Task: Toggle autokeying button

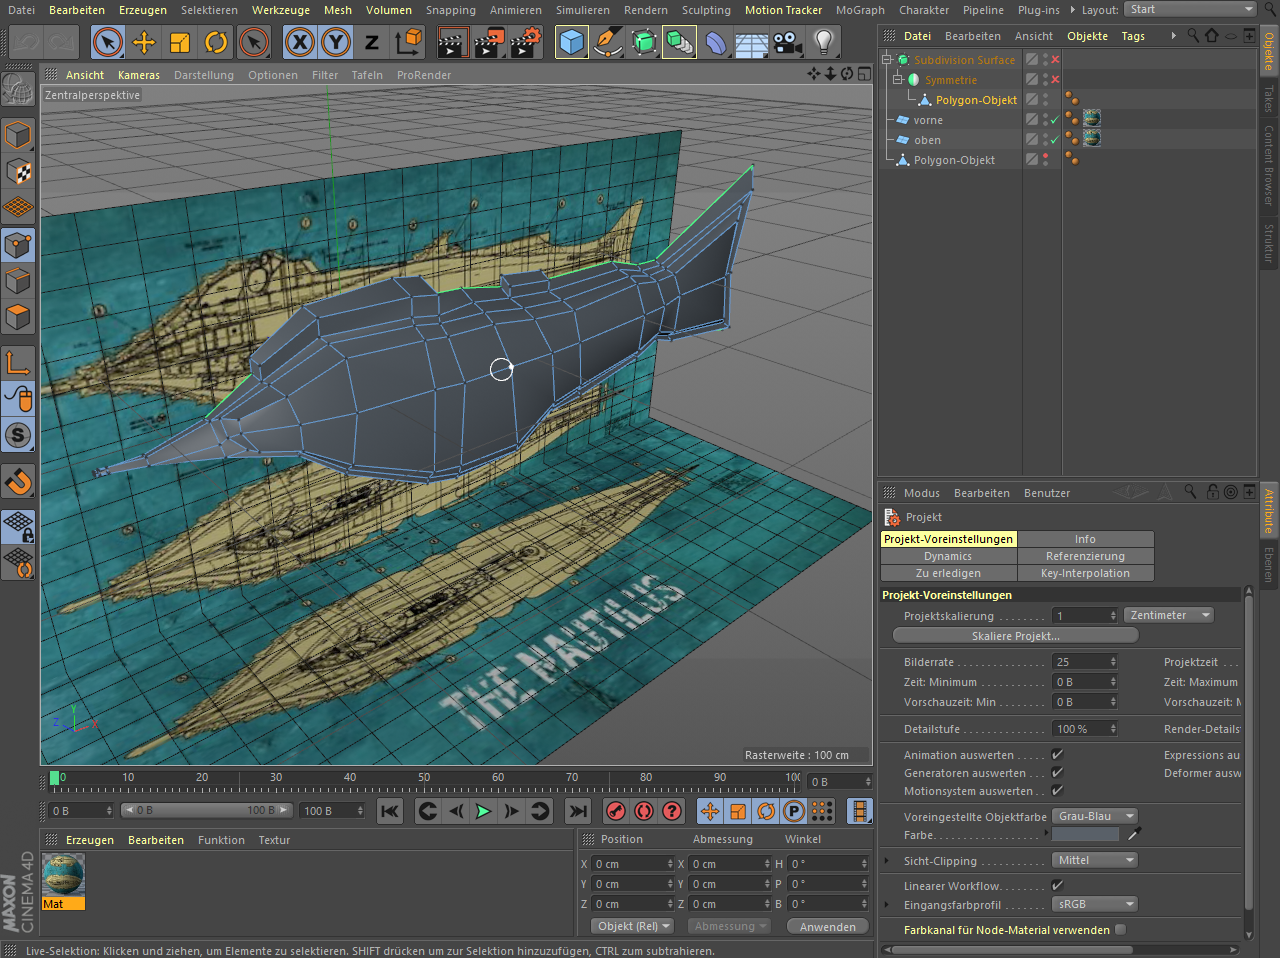Action: (x=644, y=811)
